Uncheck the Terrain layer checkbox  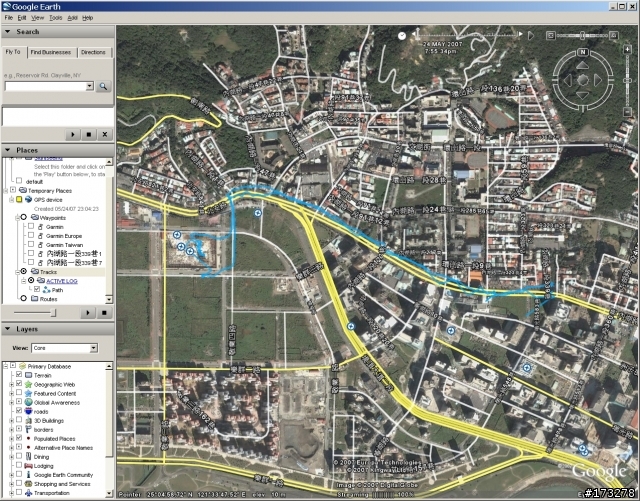point(19,374)
